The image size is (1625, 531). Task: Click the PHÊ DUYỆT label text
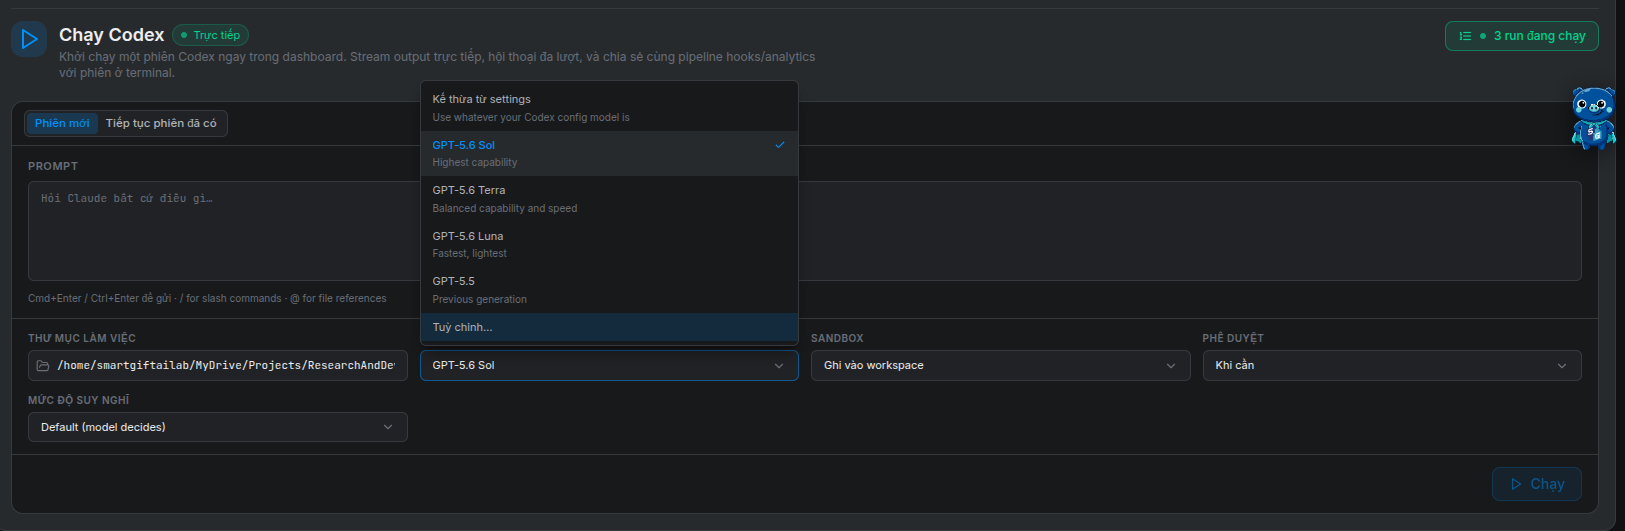pyautogui.click(x=1233, y=338)
